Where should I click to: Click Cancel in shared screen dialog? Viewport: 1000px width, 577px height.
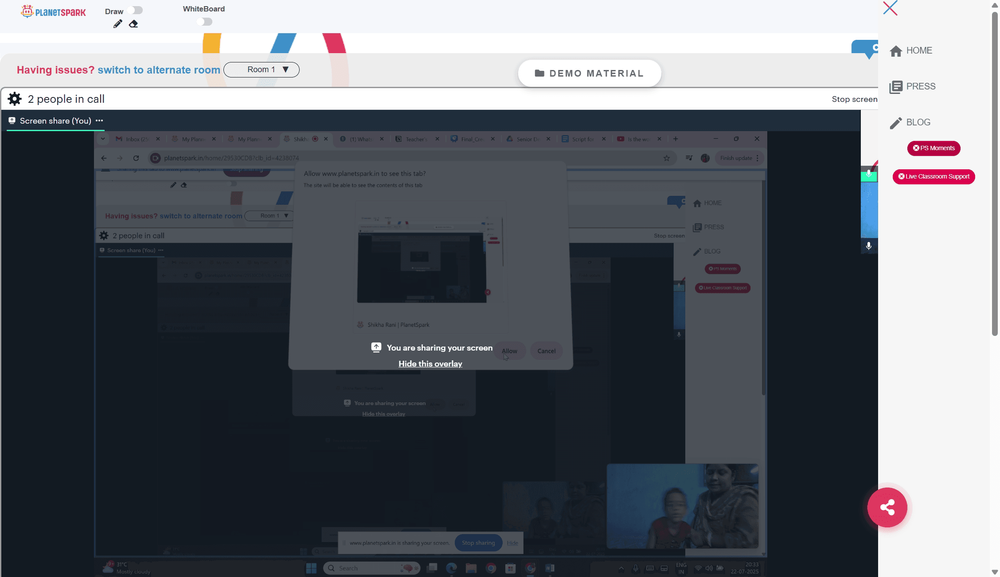coord(547,351)
